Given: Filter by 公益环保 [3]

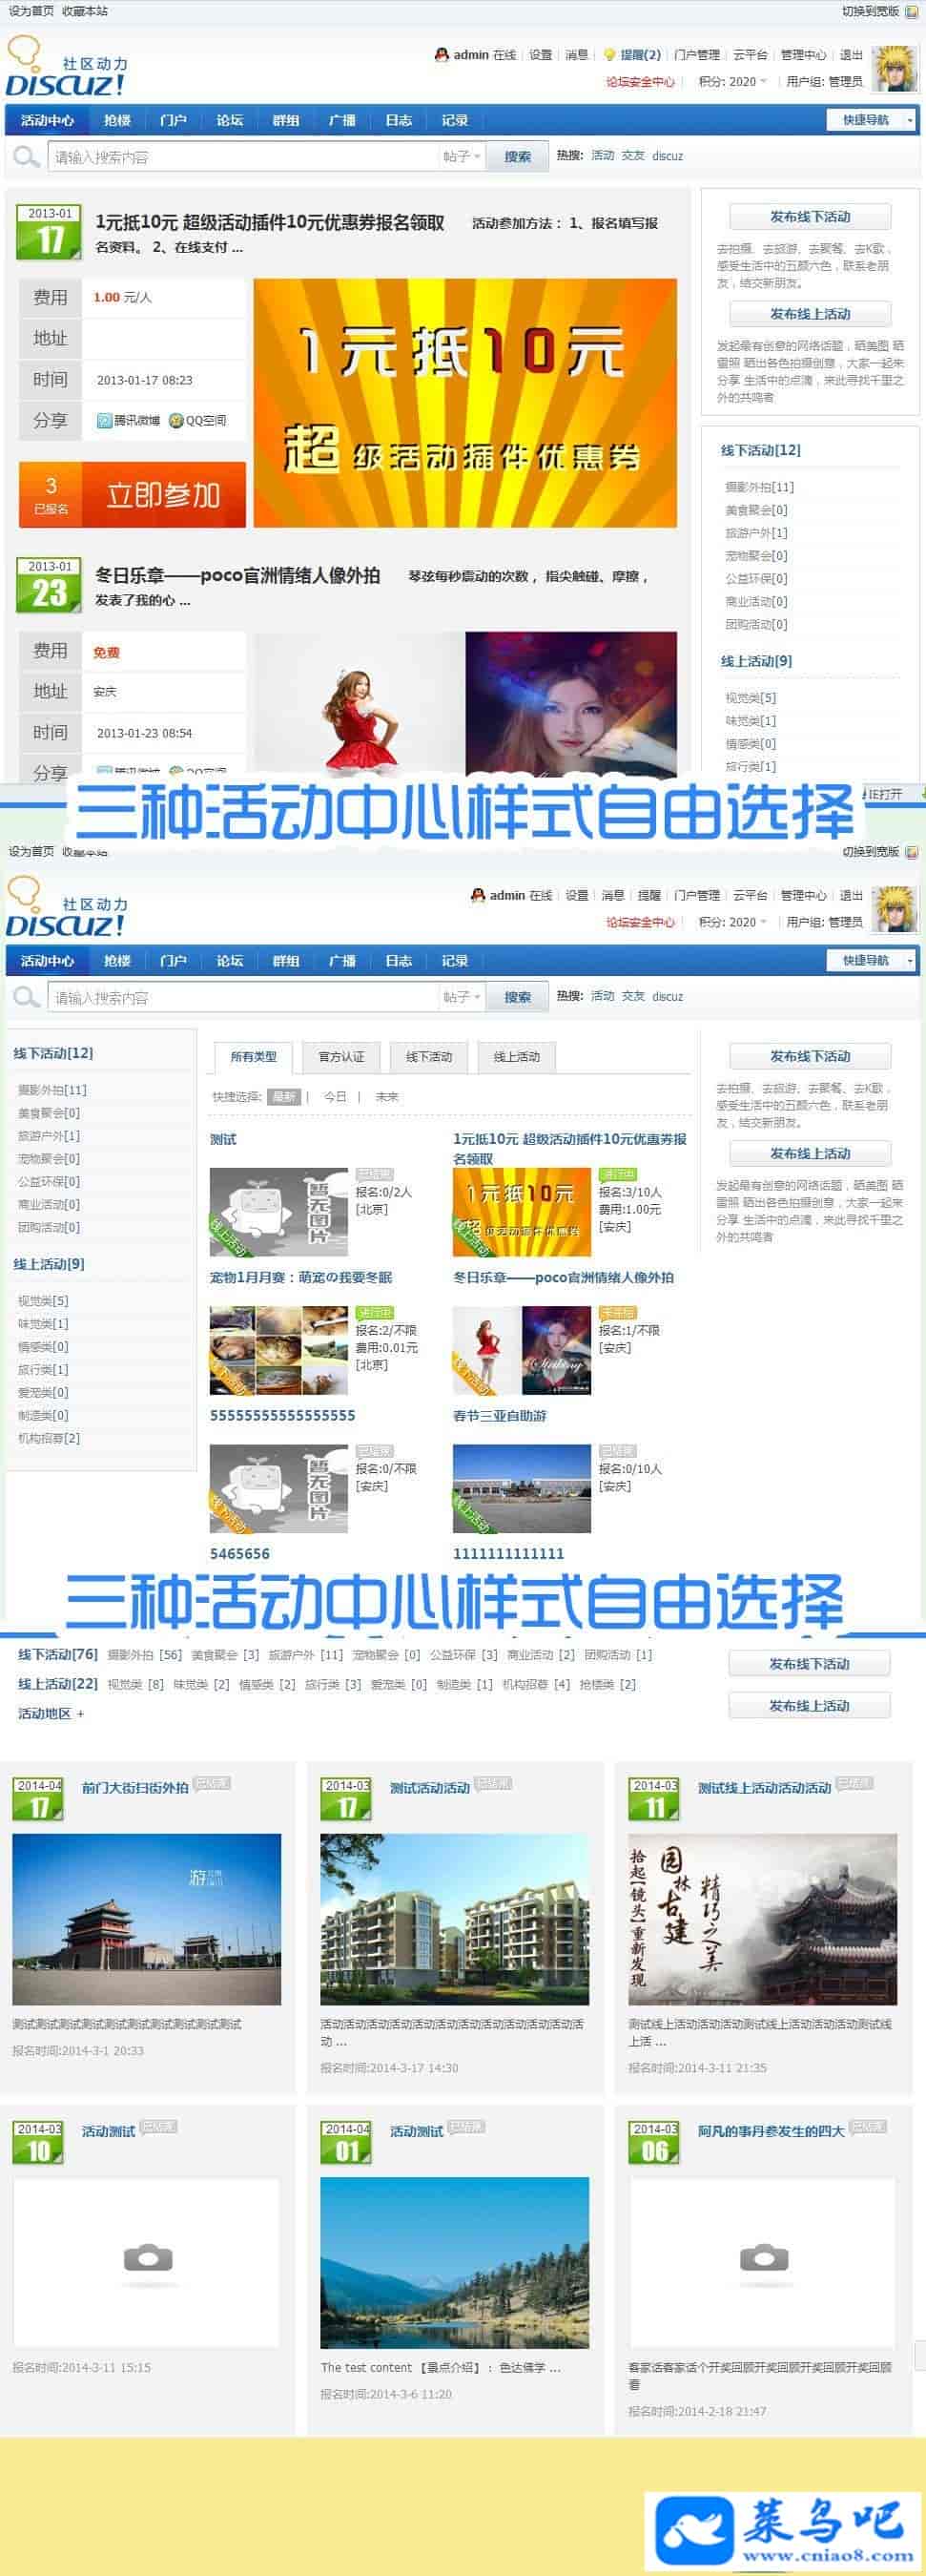Looking at the screenshot, I should (464, 1655).
